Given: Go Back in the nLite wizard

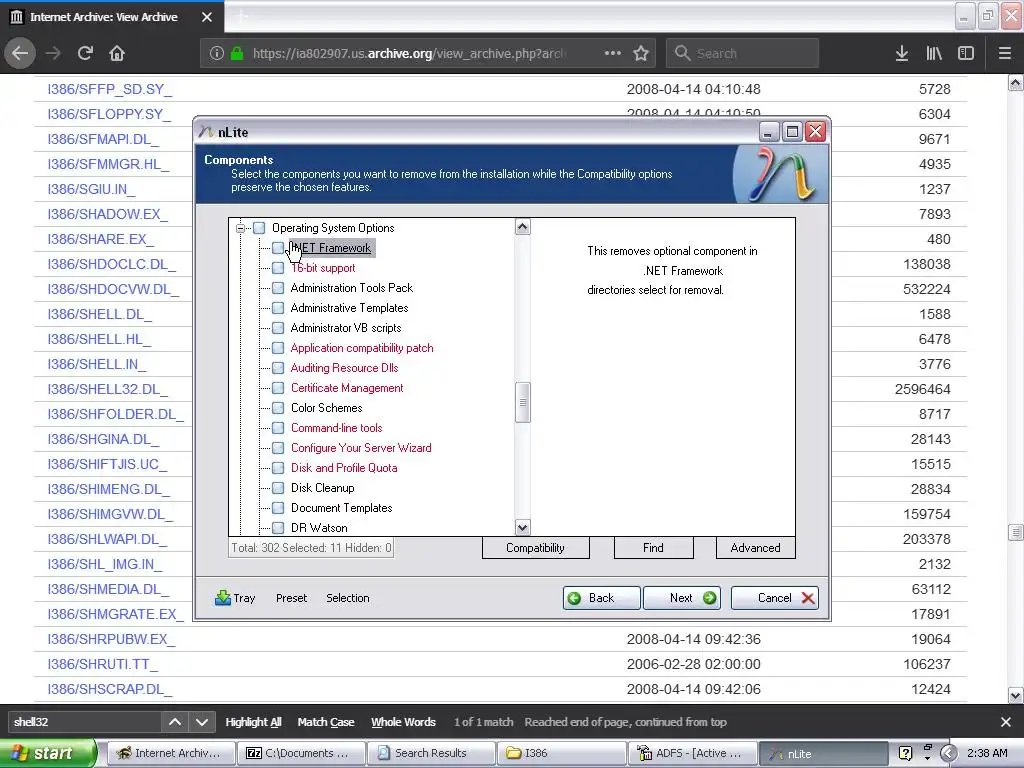Looking at the screenshot, I should point(601,598).
